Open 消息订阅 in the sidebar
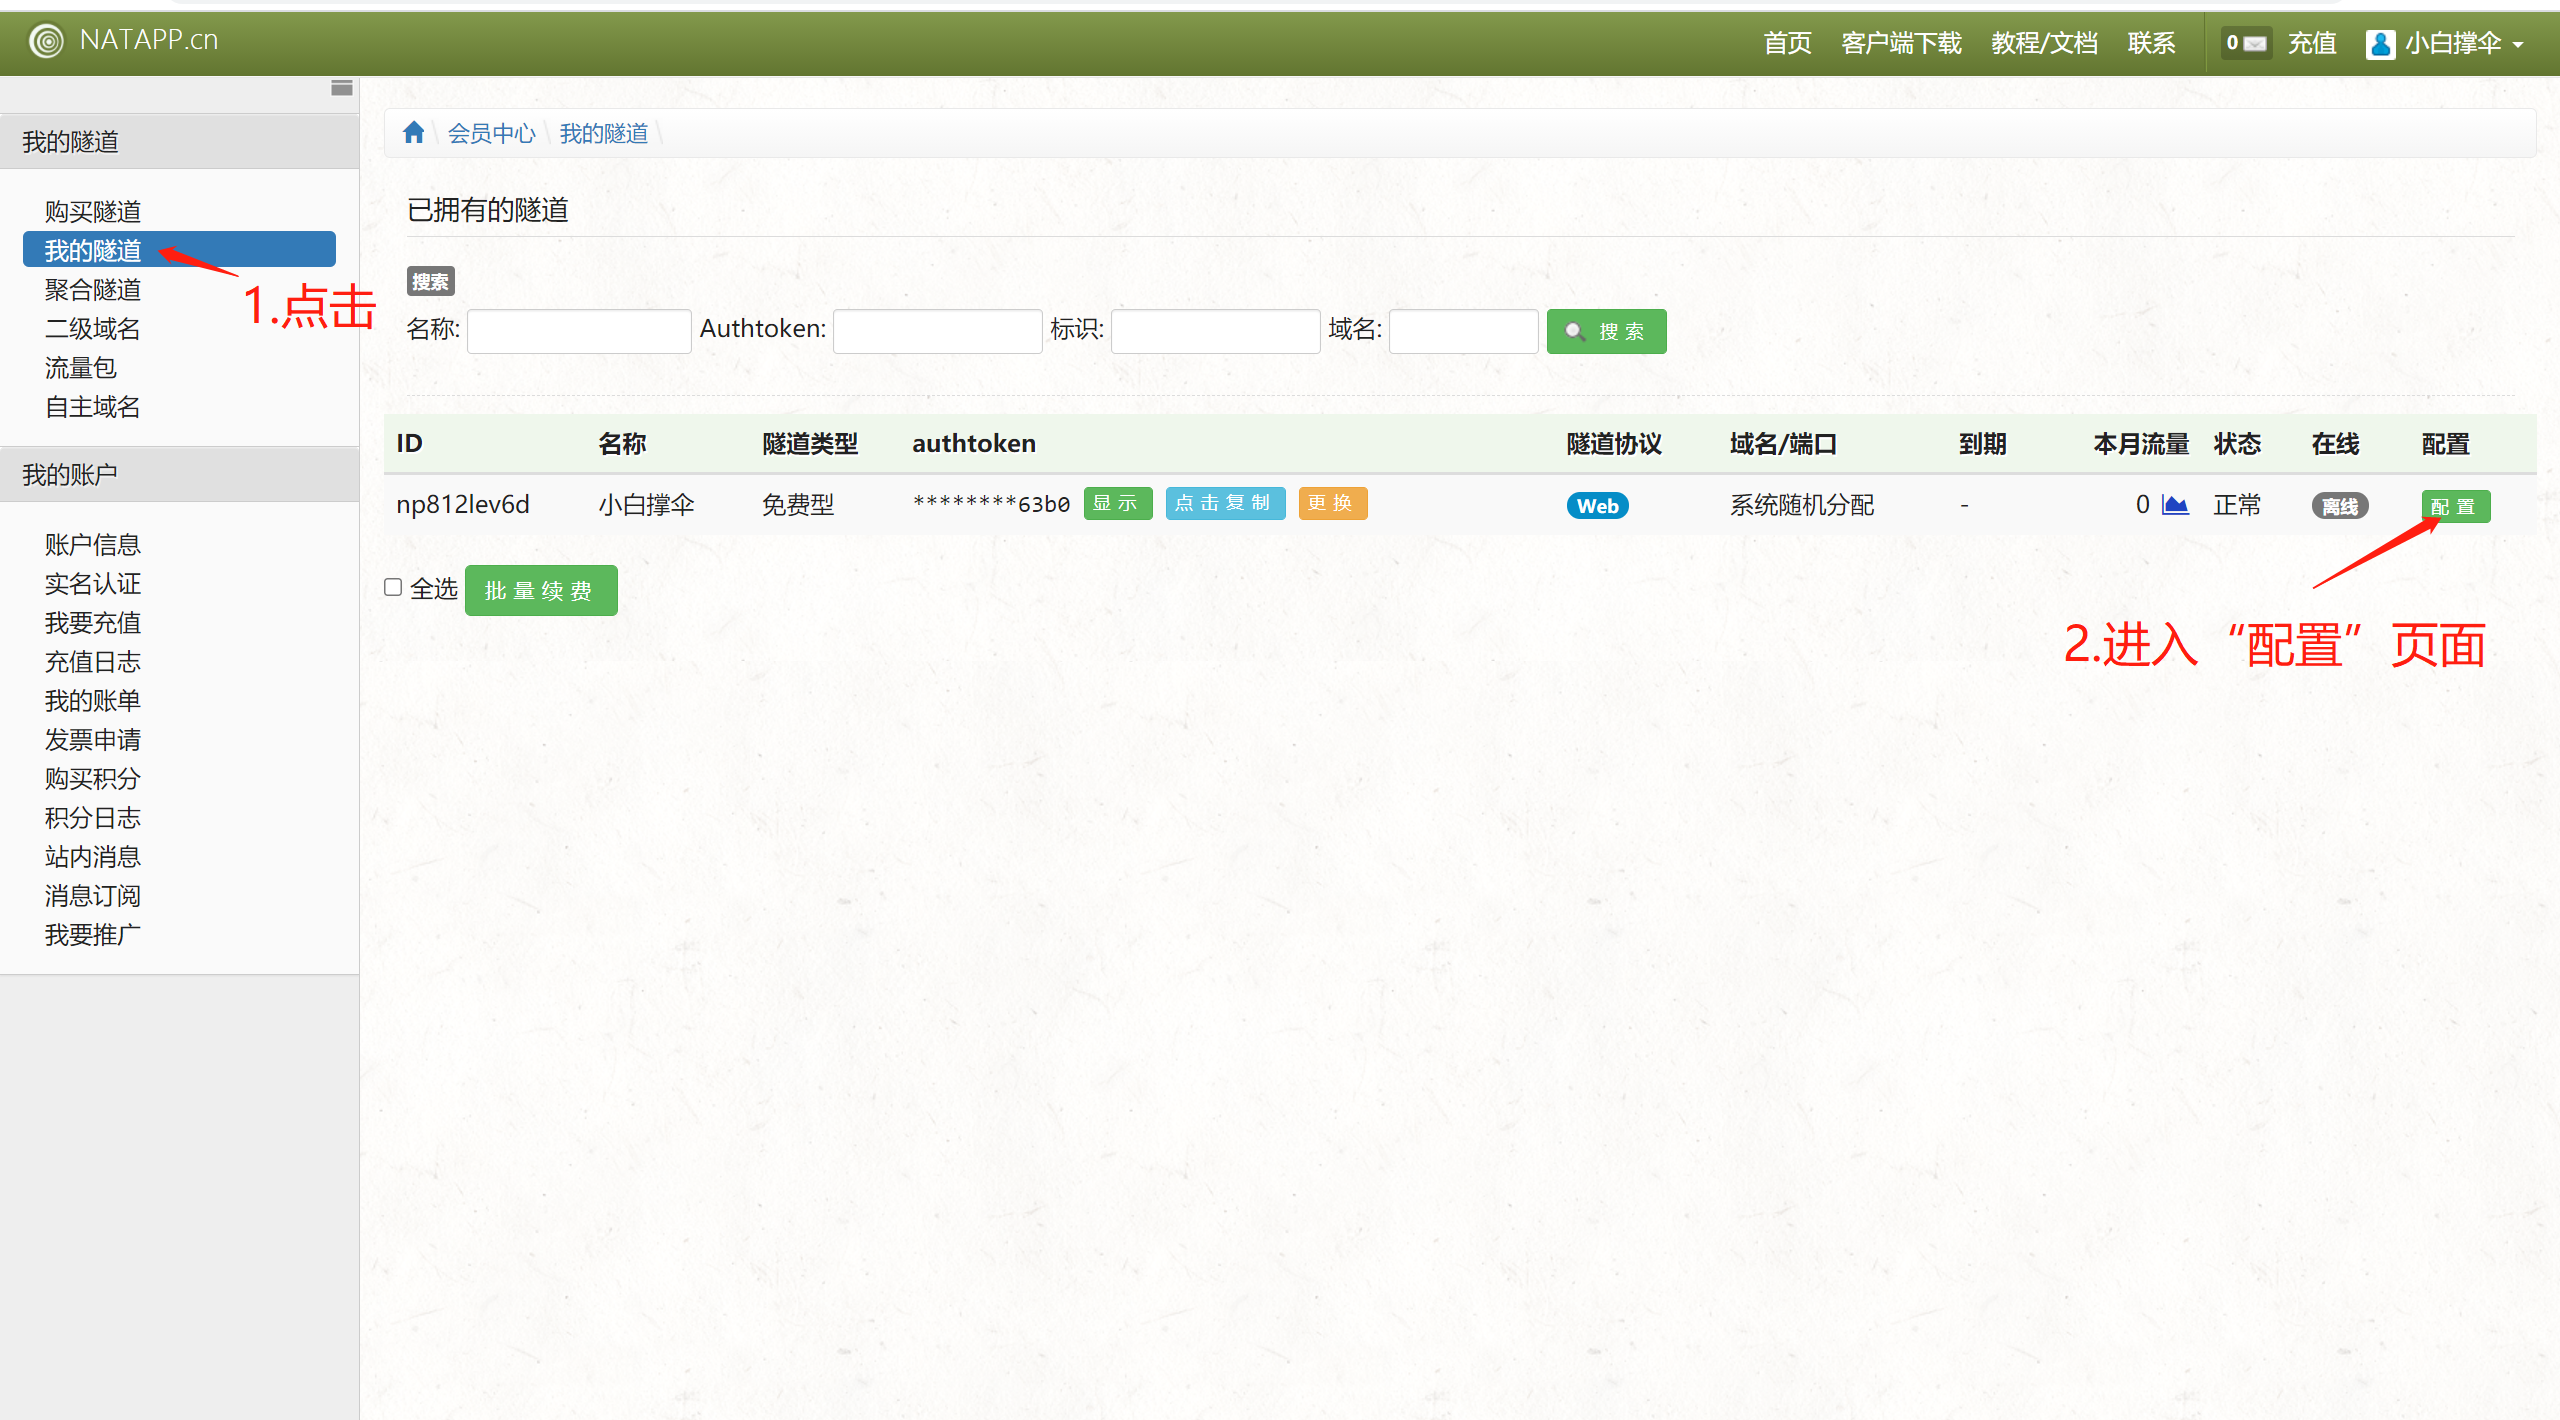Viewport: 2560px width, 1420px height. pos(93,896)
